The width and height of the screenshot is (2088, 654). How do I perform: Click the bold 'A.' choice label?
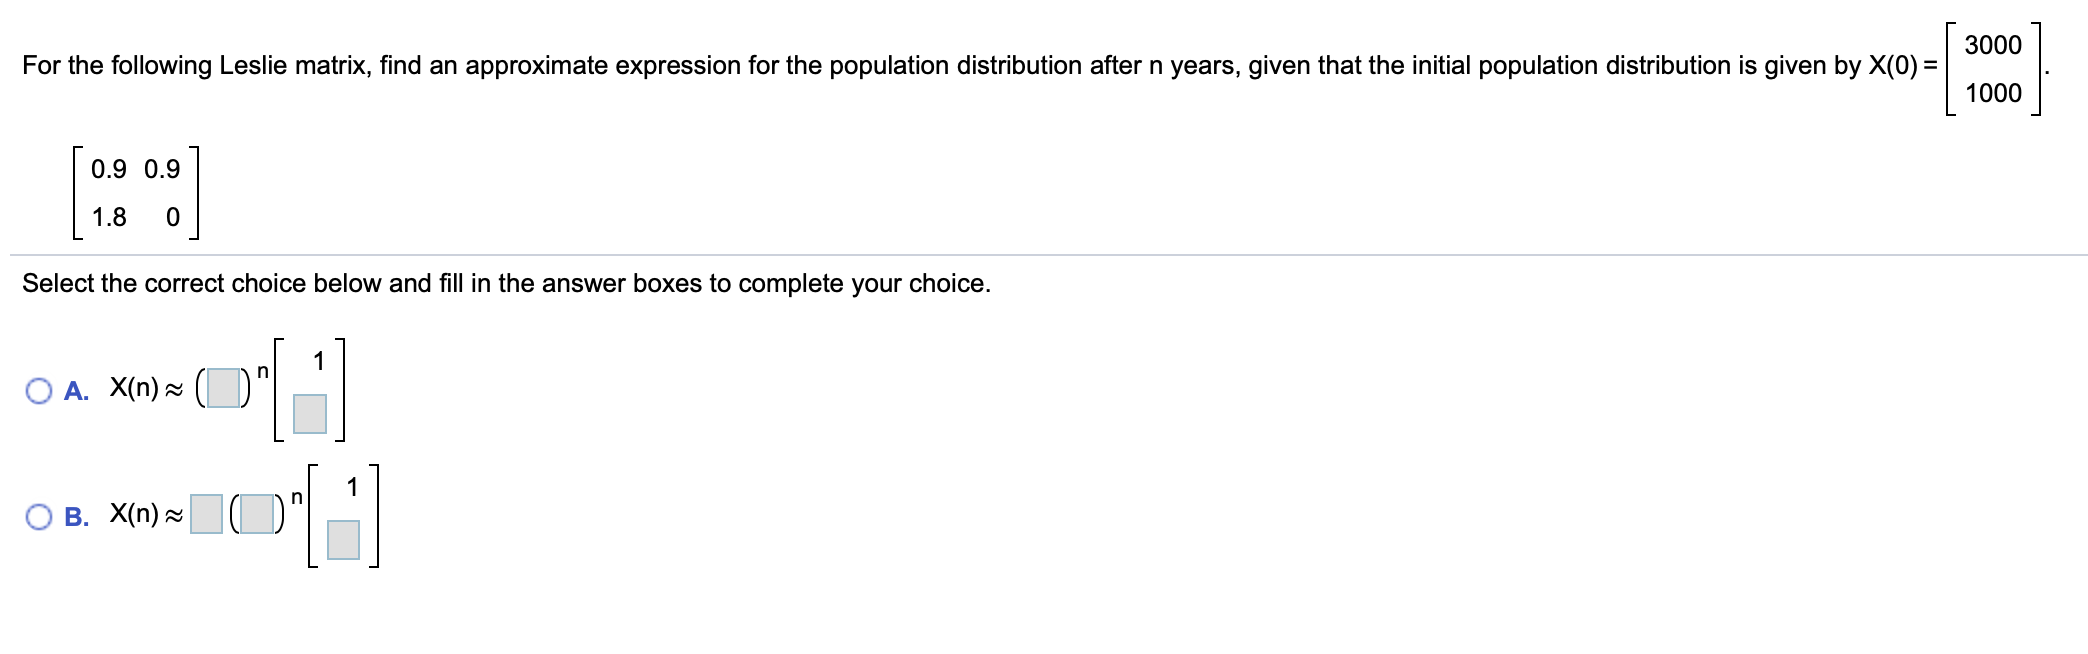[x=76, y=391]
